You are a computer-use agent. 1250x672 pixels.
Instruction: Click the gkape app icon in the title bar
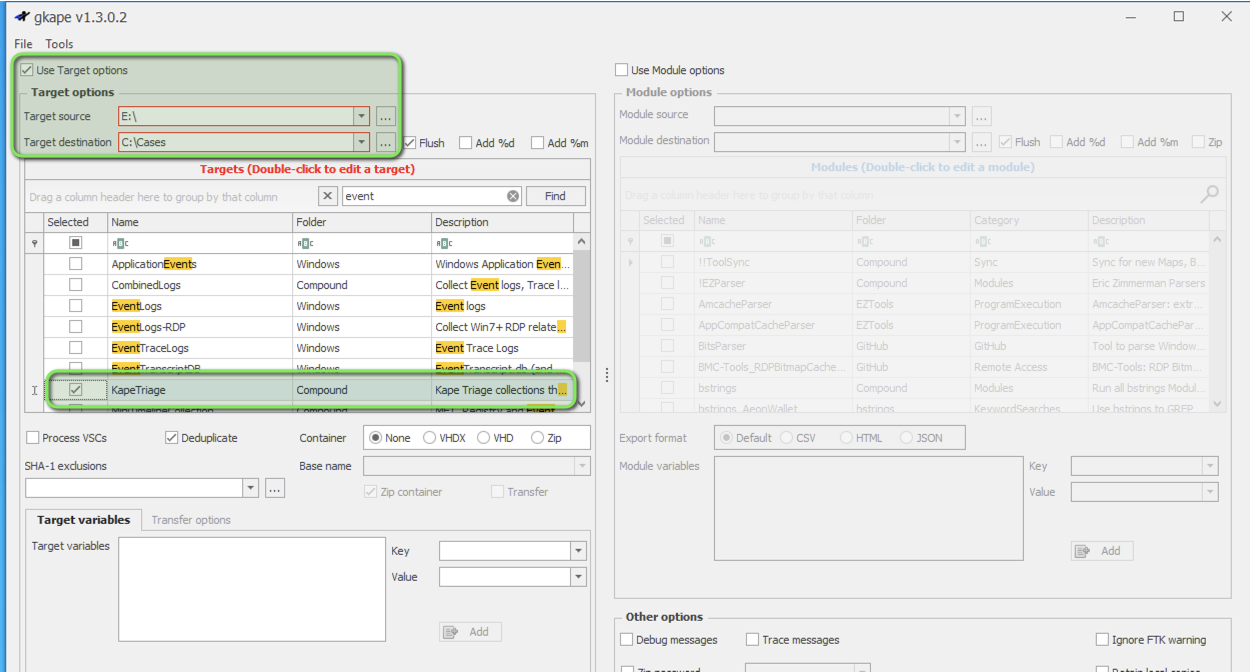pyautogui.click(x=23, y=17)
